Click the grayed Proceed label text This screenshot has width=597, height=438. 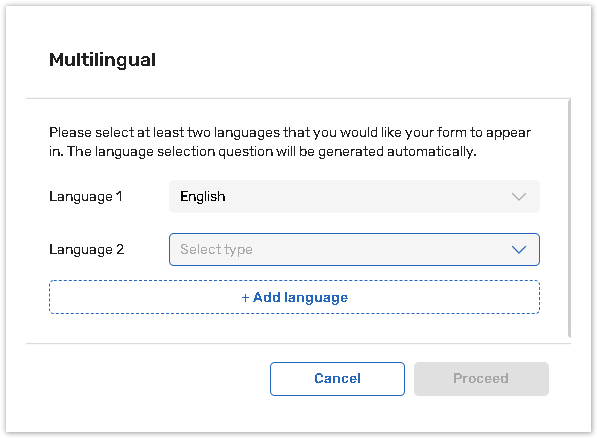481,379
